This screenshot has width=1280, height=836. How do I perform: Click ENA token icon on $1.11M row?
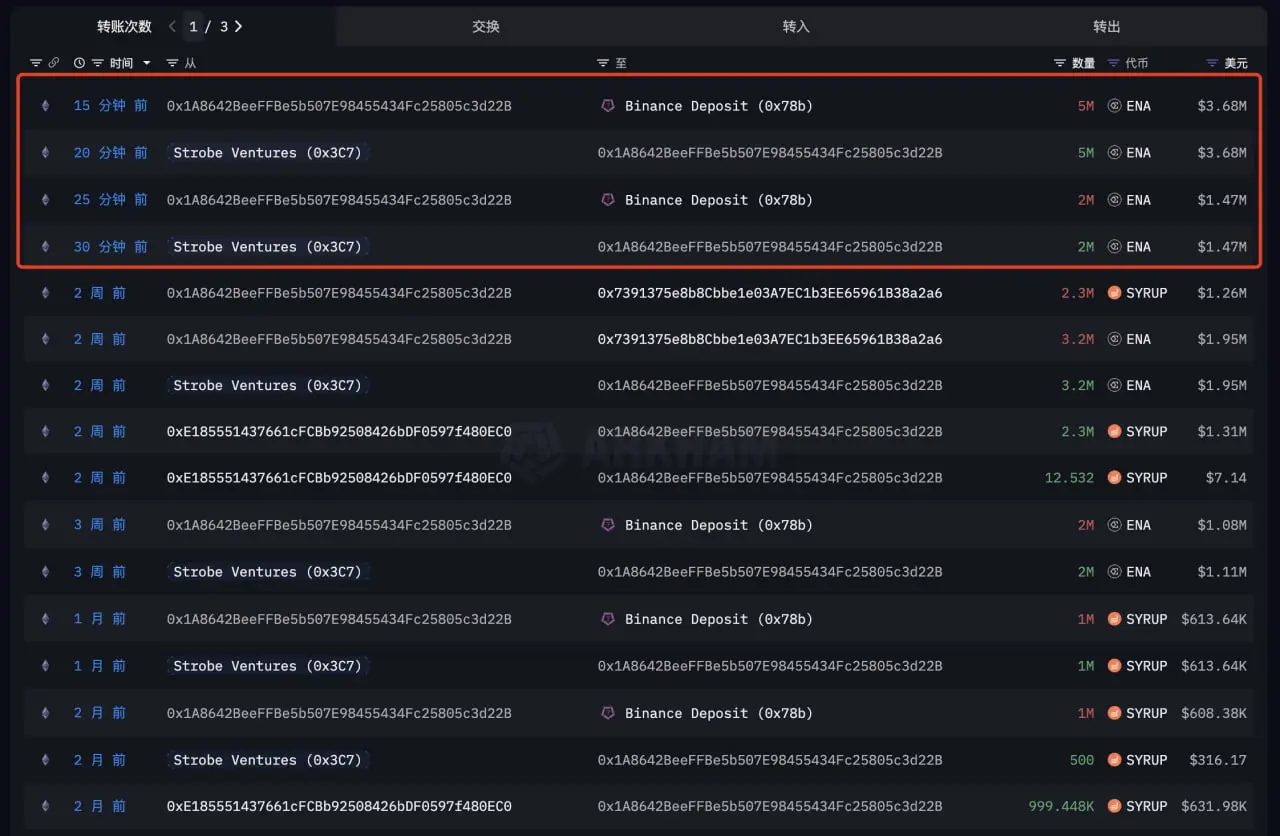point(1114,572)
